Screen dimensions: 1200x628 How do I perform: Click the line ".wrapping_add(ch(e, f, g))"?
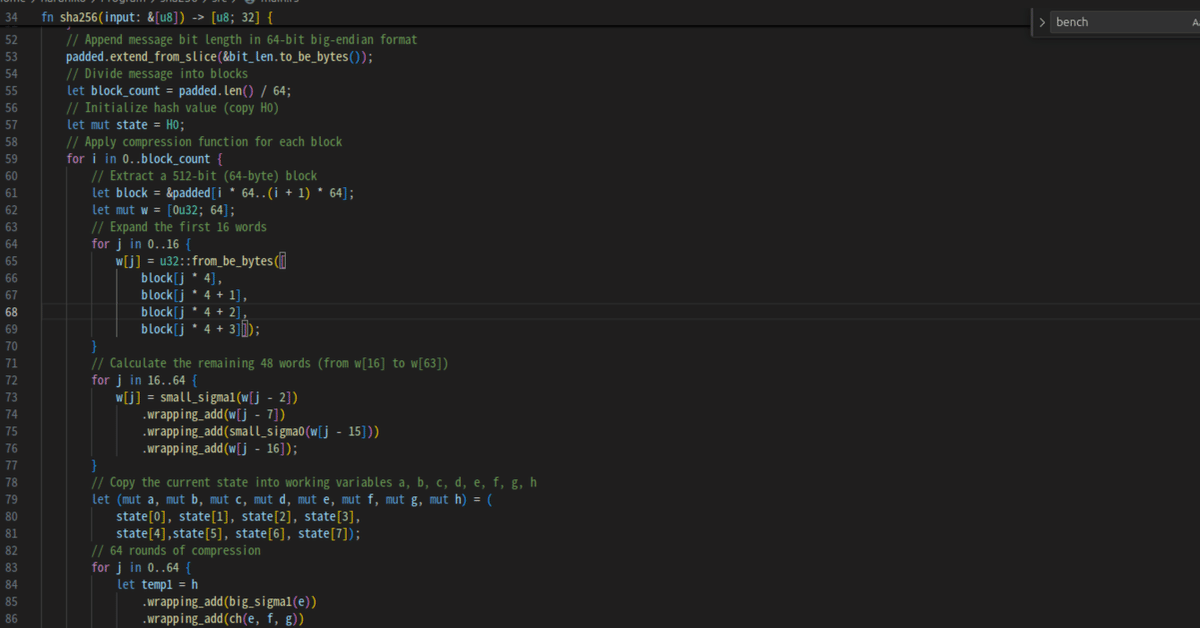tap(223, 619)
